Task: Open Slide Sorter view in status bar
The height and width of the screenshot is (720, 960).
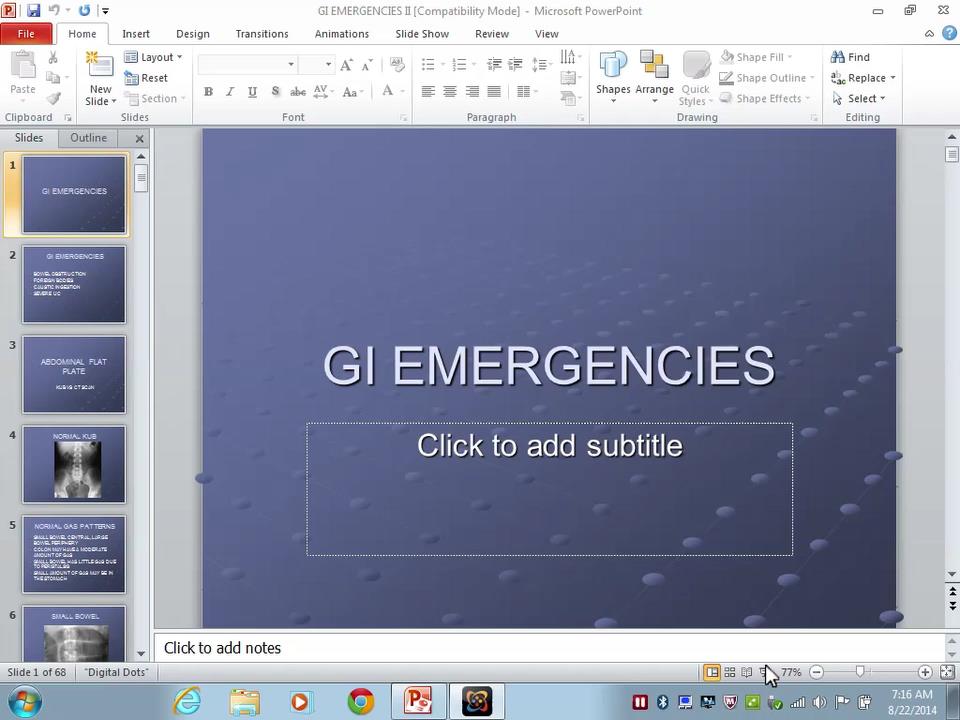Action: click(730, 673)
